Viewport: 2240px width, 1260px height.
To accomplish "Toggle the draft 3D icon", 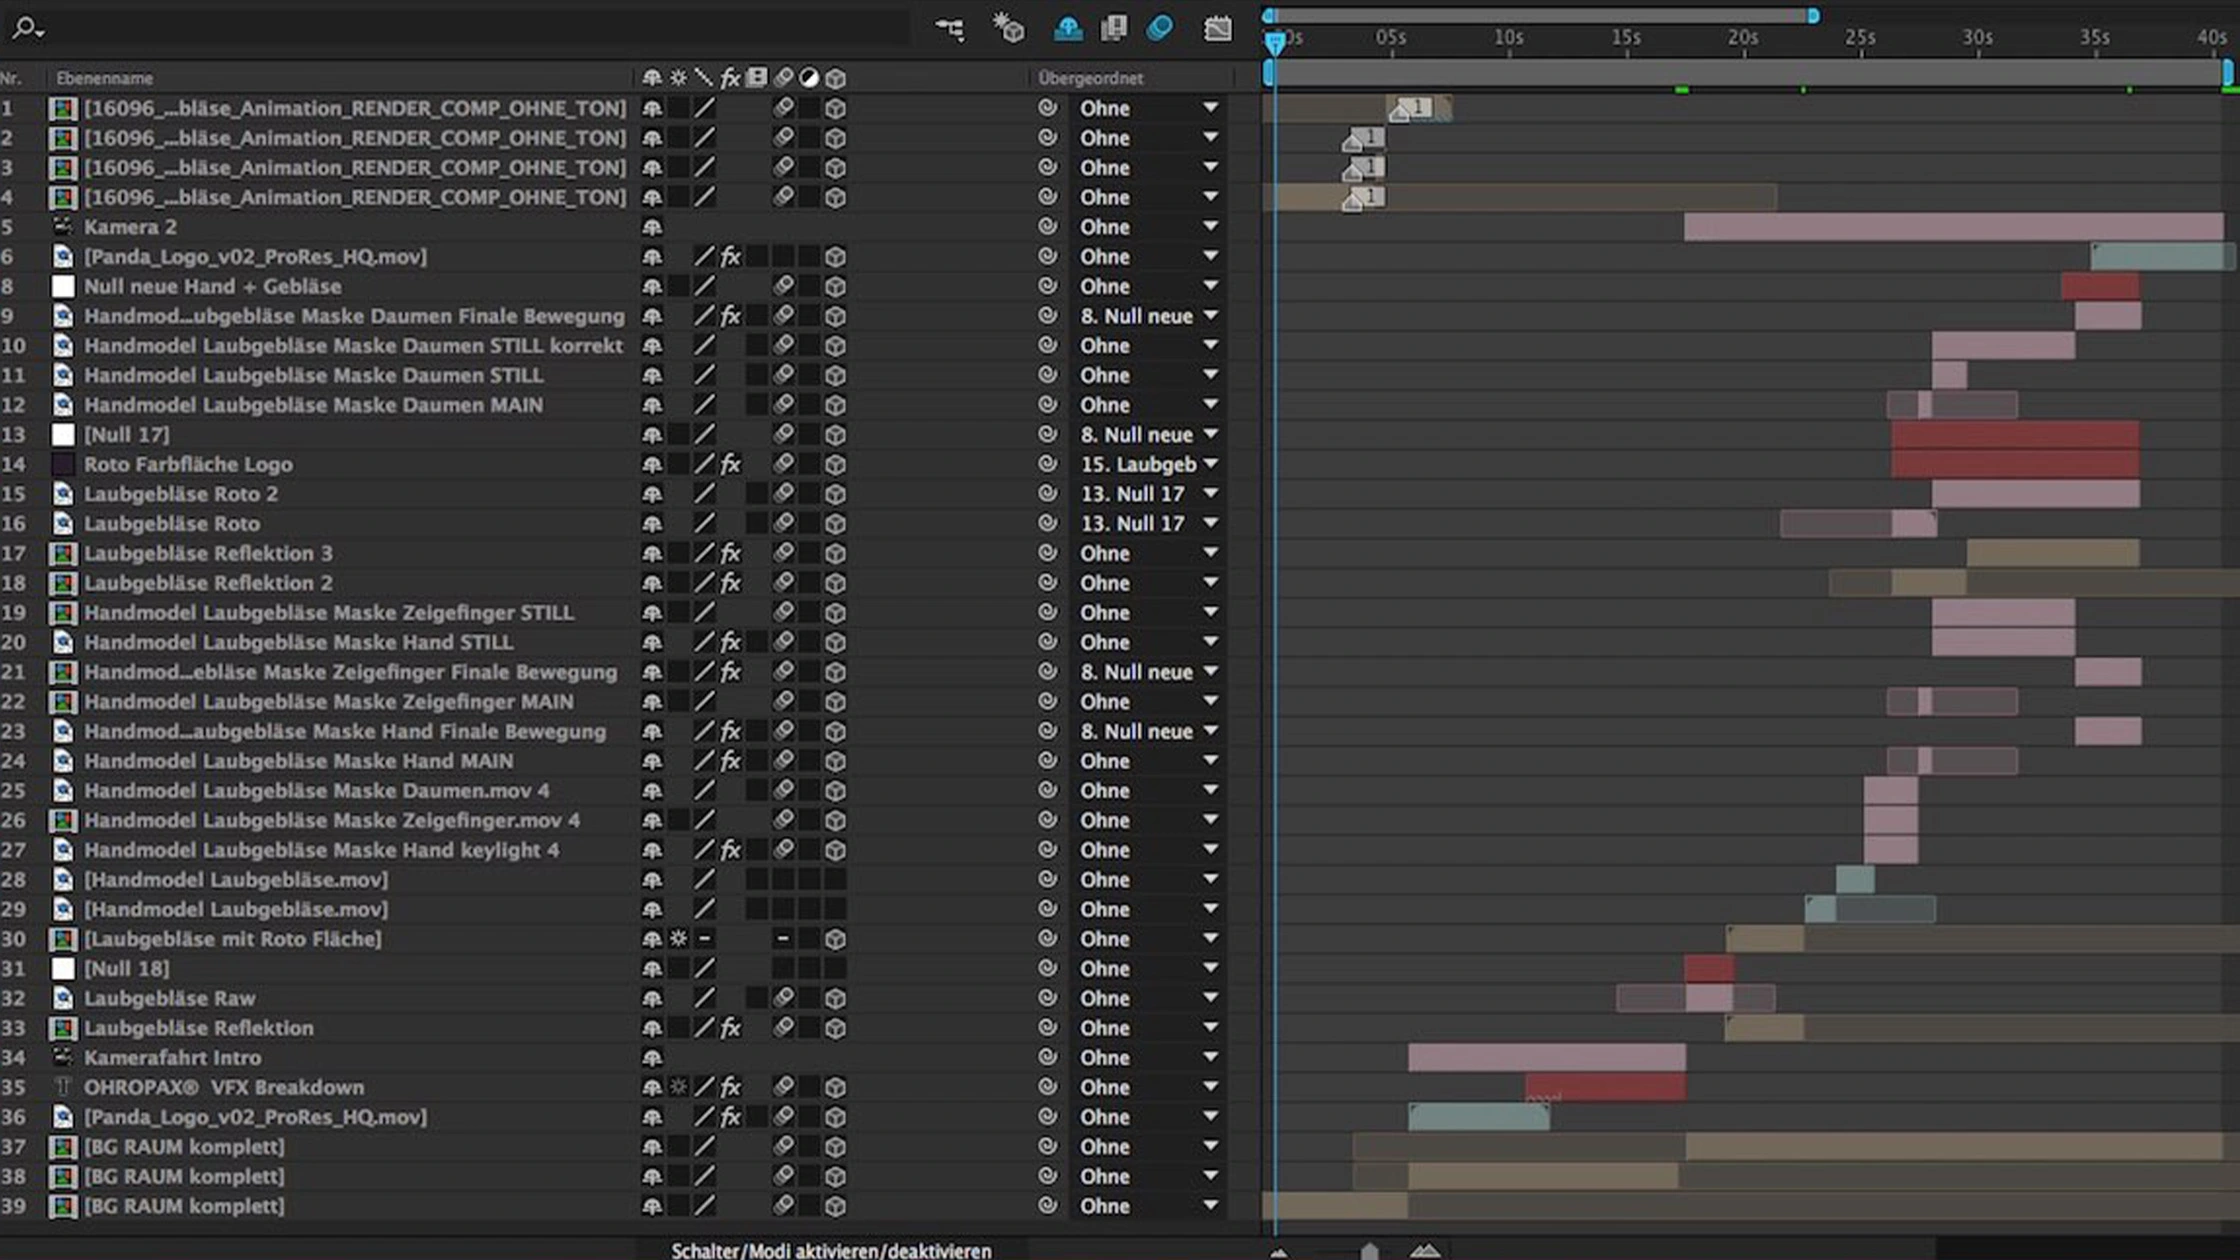I will [1008, 28].
